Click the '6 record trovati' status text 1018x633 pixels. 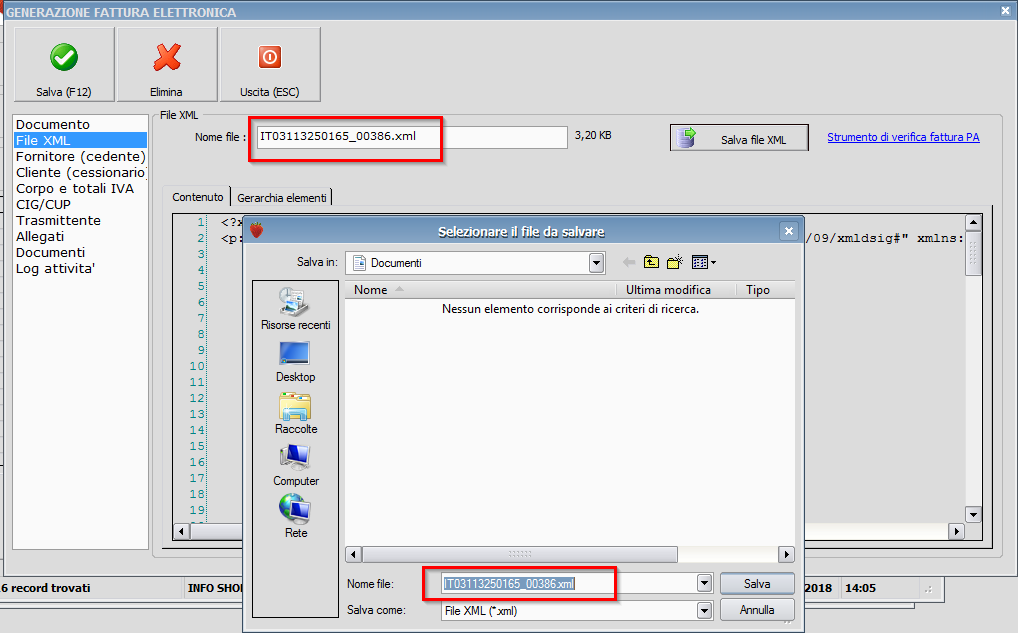pos(45,588)
